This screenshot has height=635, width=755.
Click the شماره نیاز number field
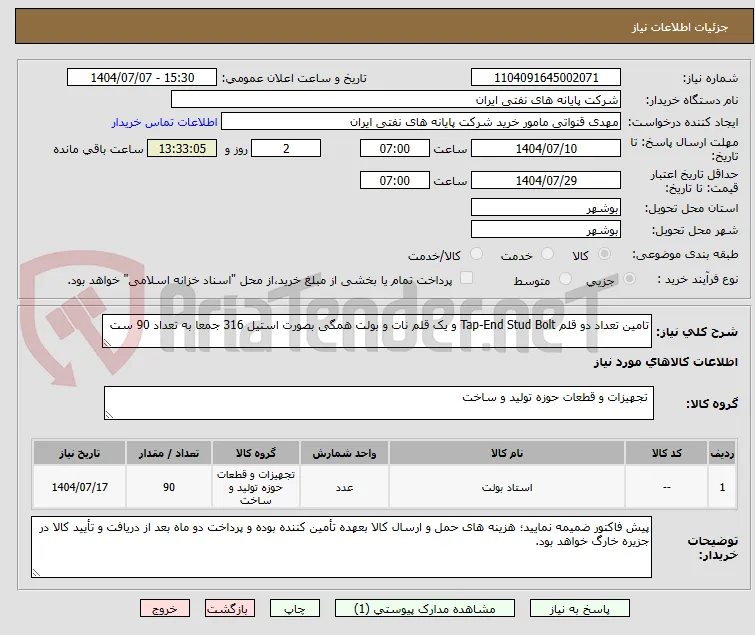tap(546, 78)
